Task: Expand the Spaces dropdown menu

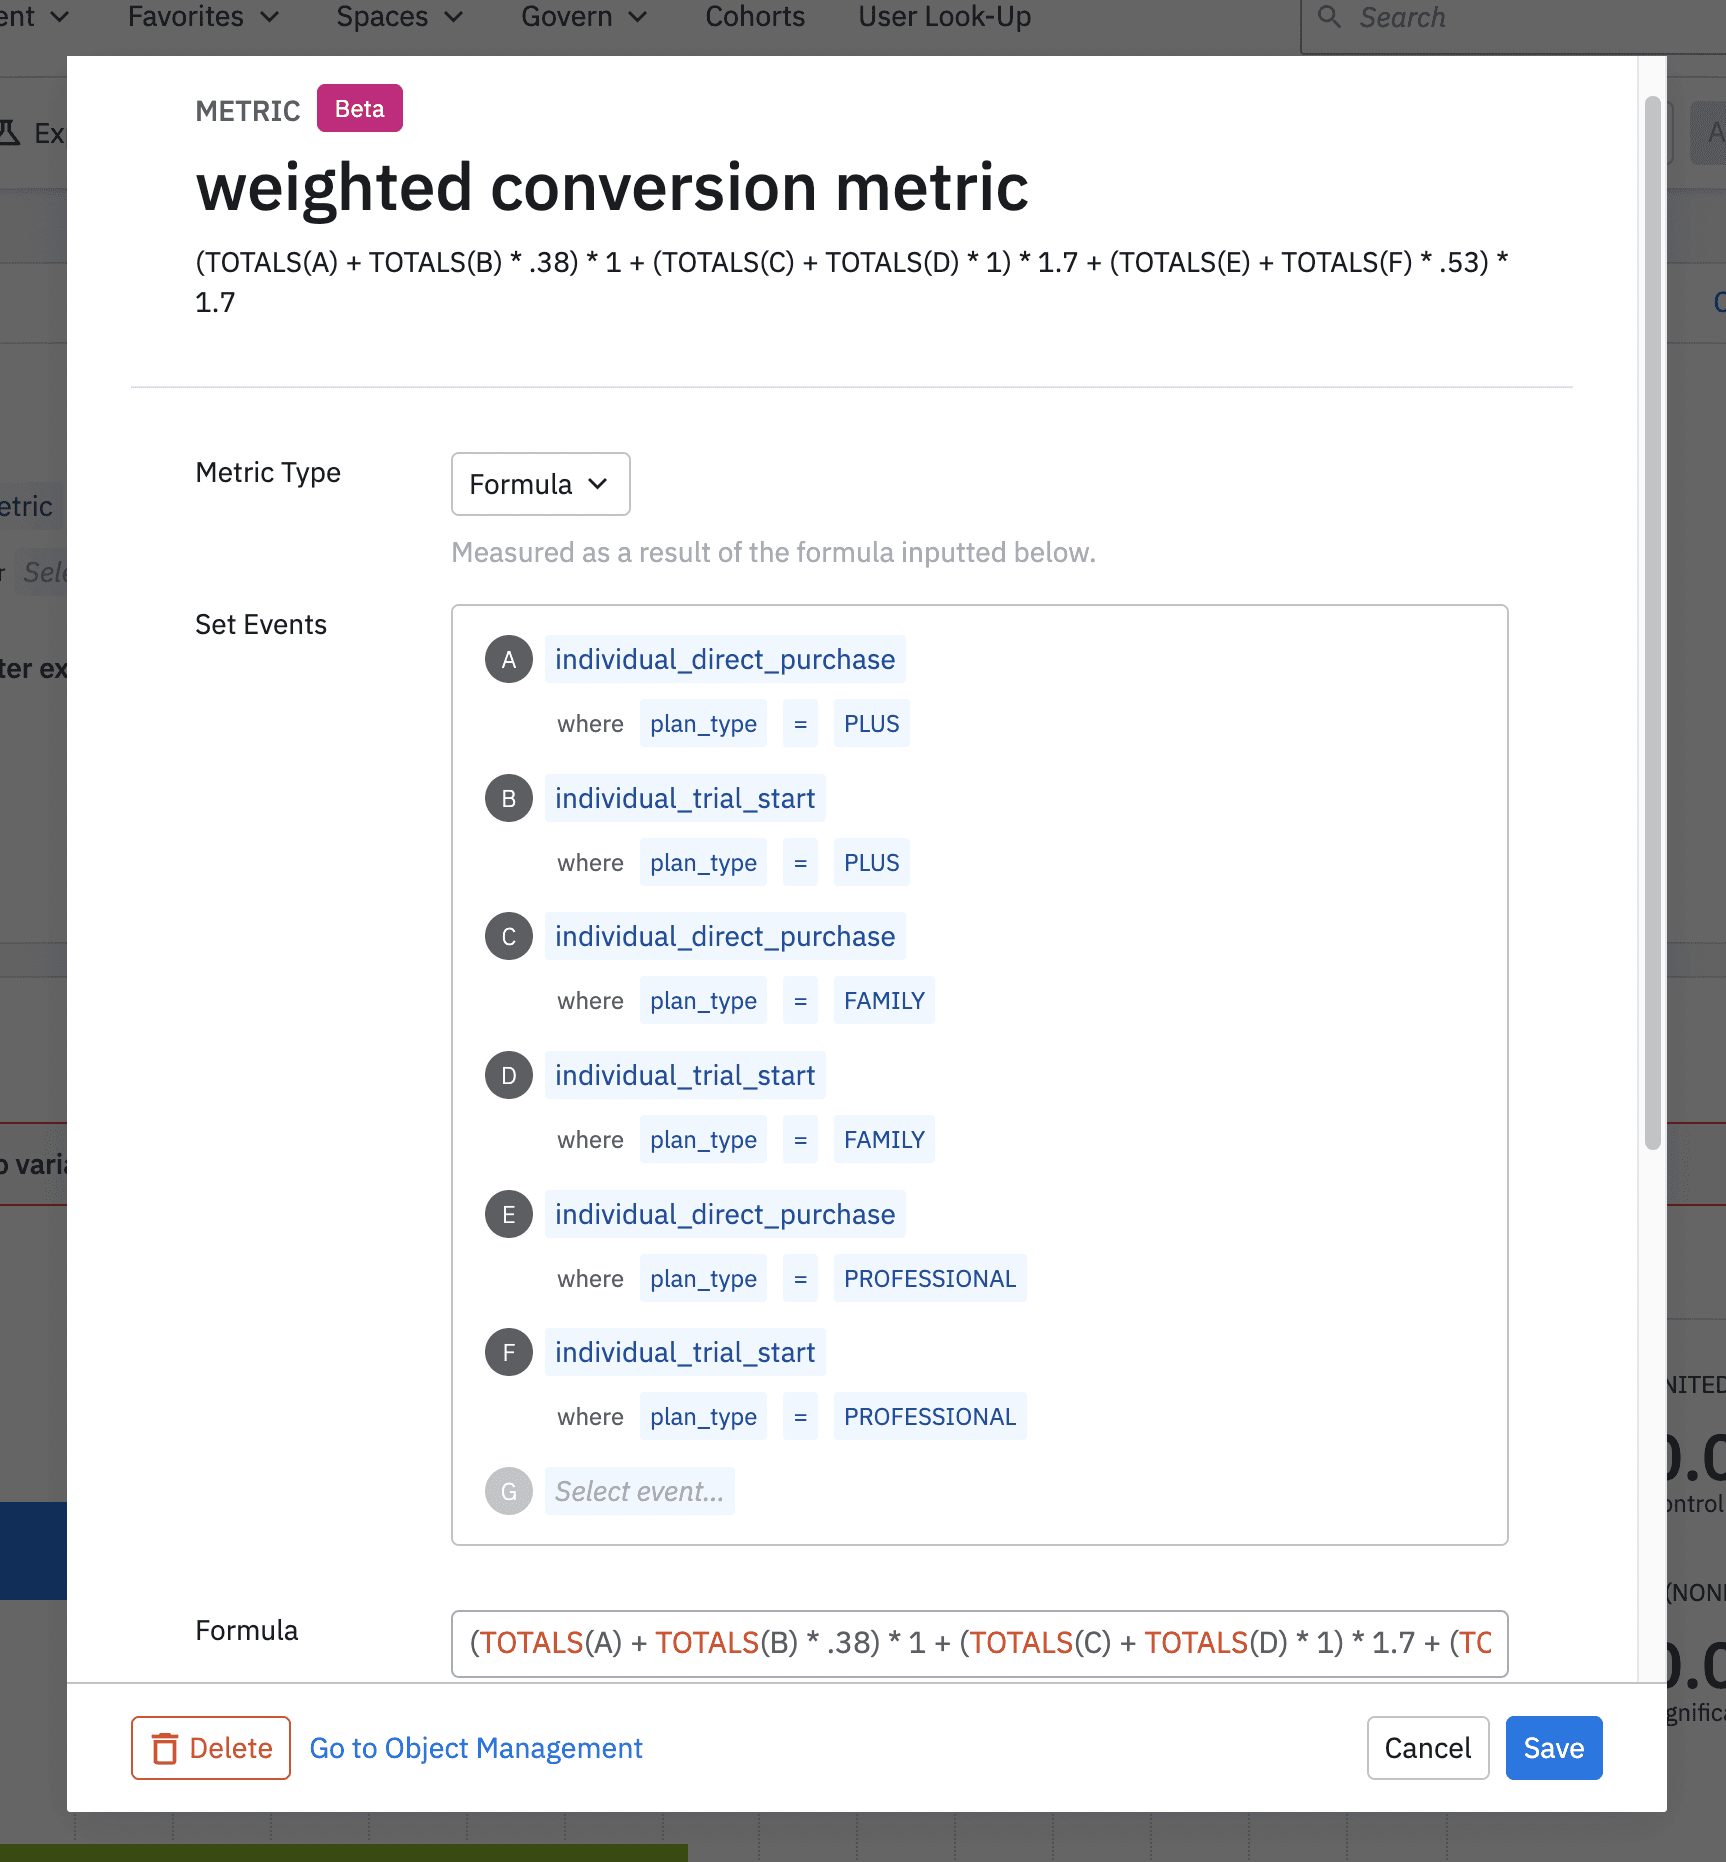Action: [x=397, y=16]
